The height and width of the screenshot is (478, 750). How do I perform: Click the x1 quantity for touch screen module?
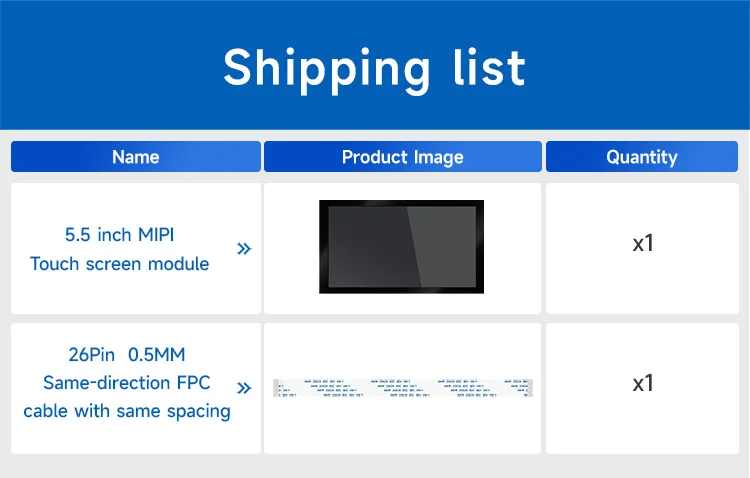643,244
